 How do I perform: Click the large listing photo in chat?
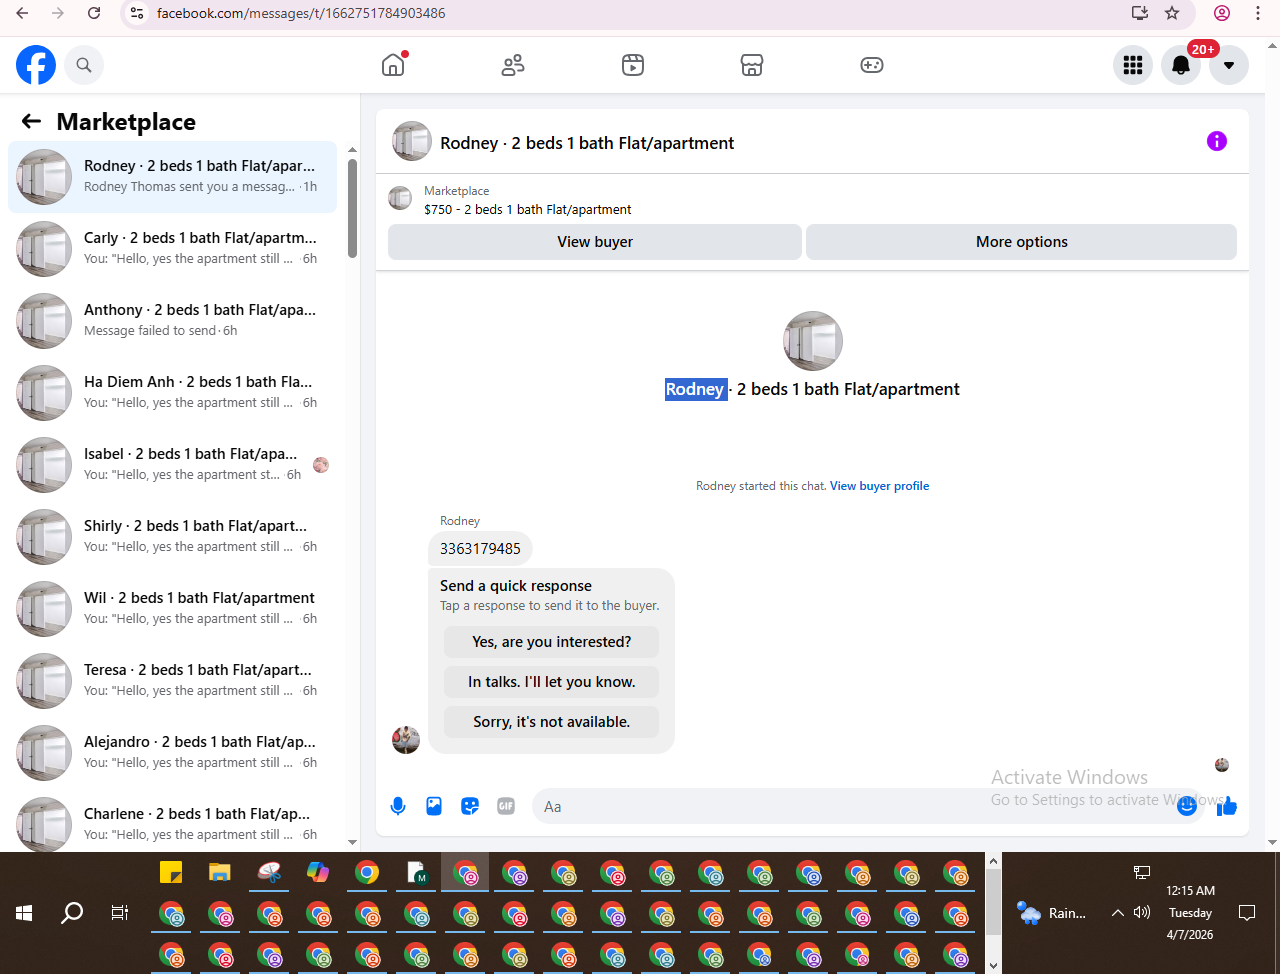point(813,341)
